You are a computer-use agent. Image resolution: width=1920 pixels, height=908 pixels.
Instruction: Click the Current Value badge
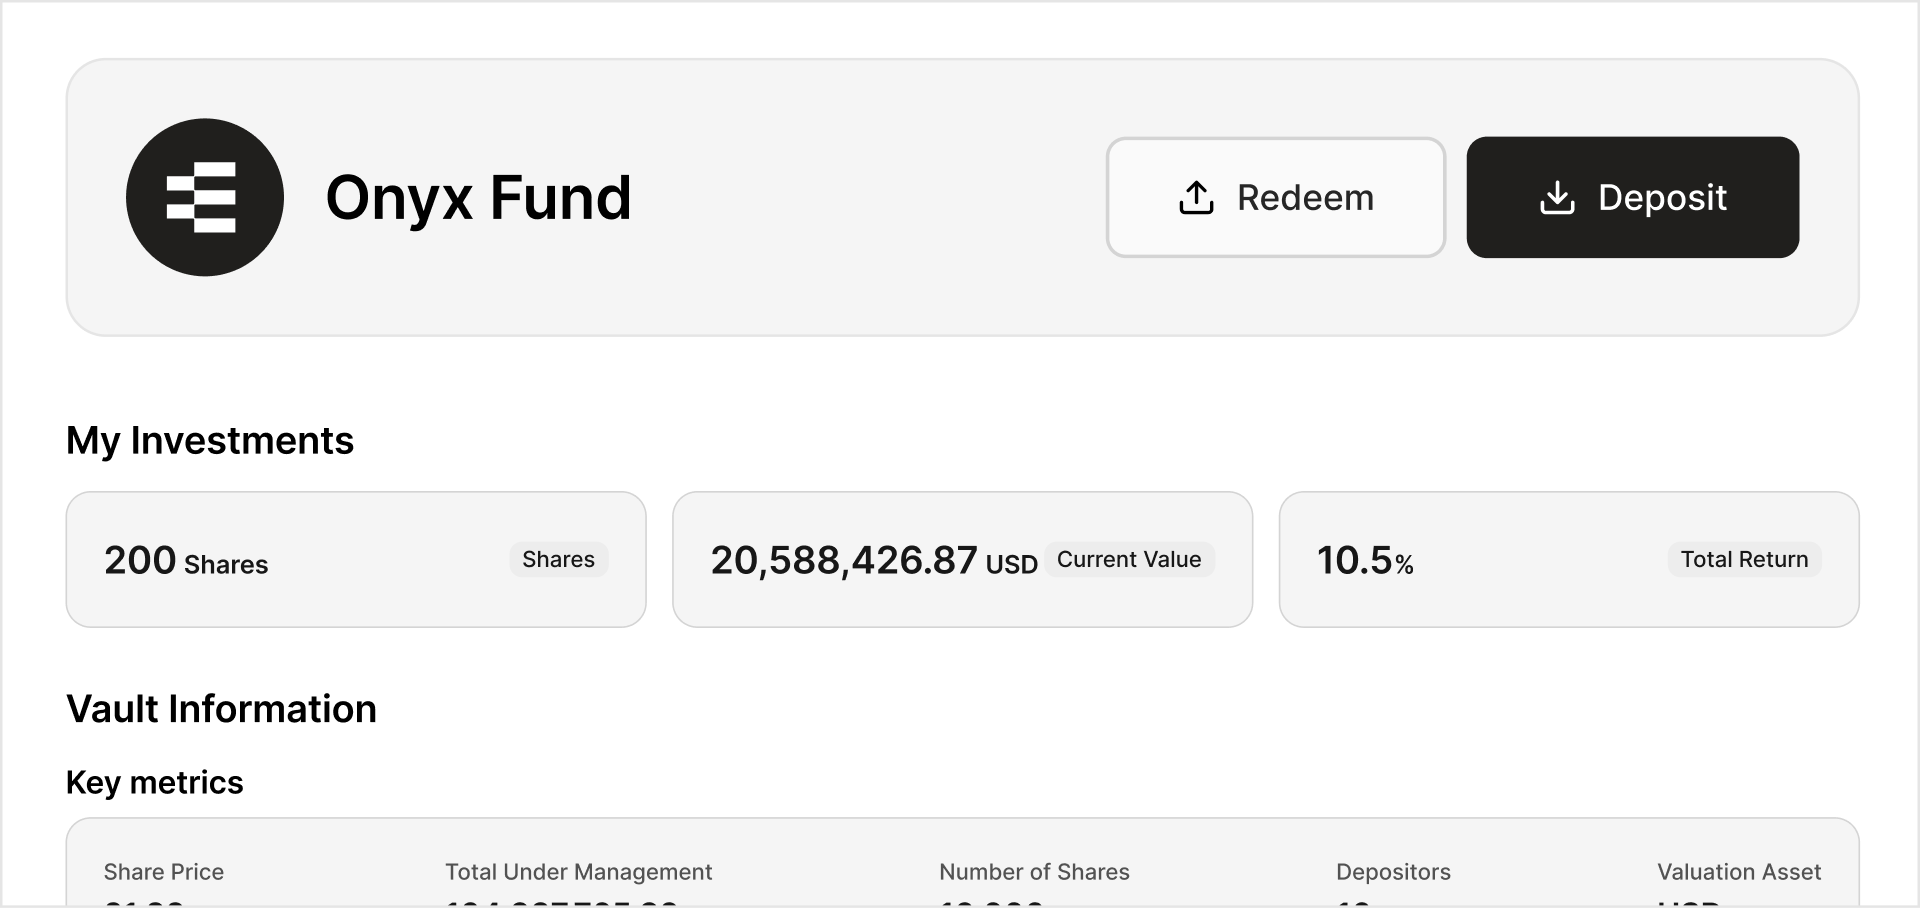pos(1129,559)
